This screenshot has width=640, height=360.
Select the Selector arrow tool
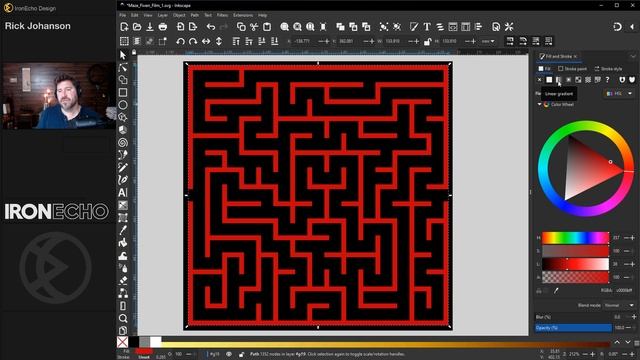[123, 55]
